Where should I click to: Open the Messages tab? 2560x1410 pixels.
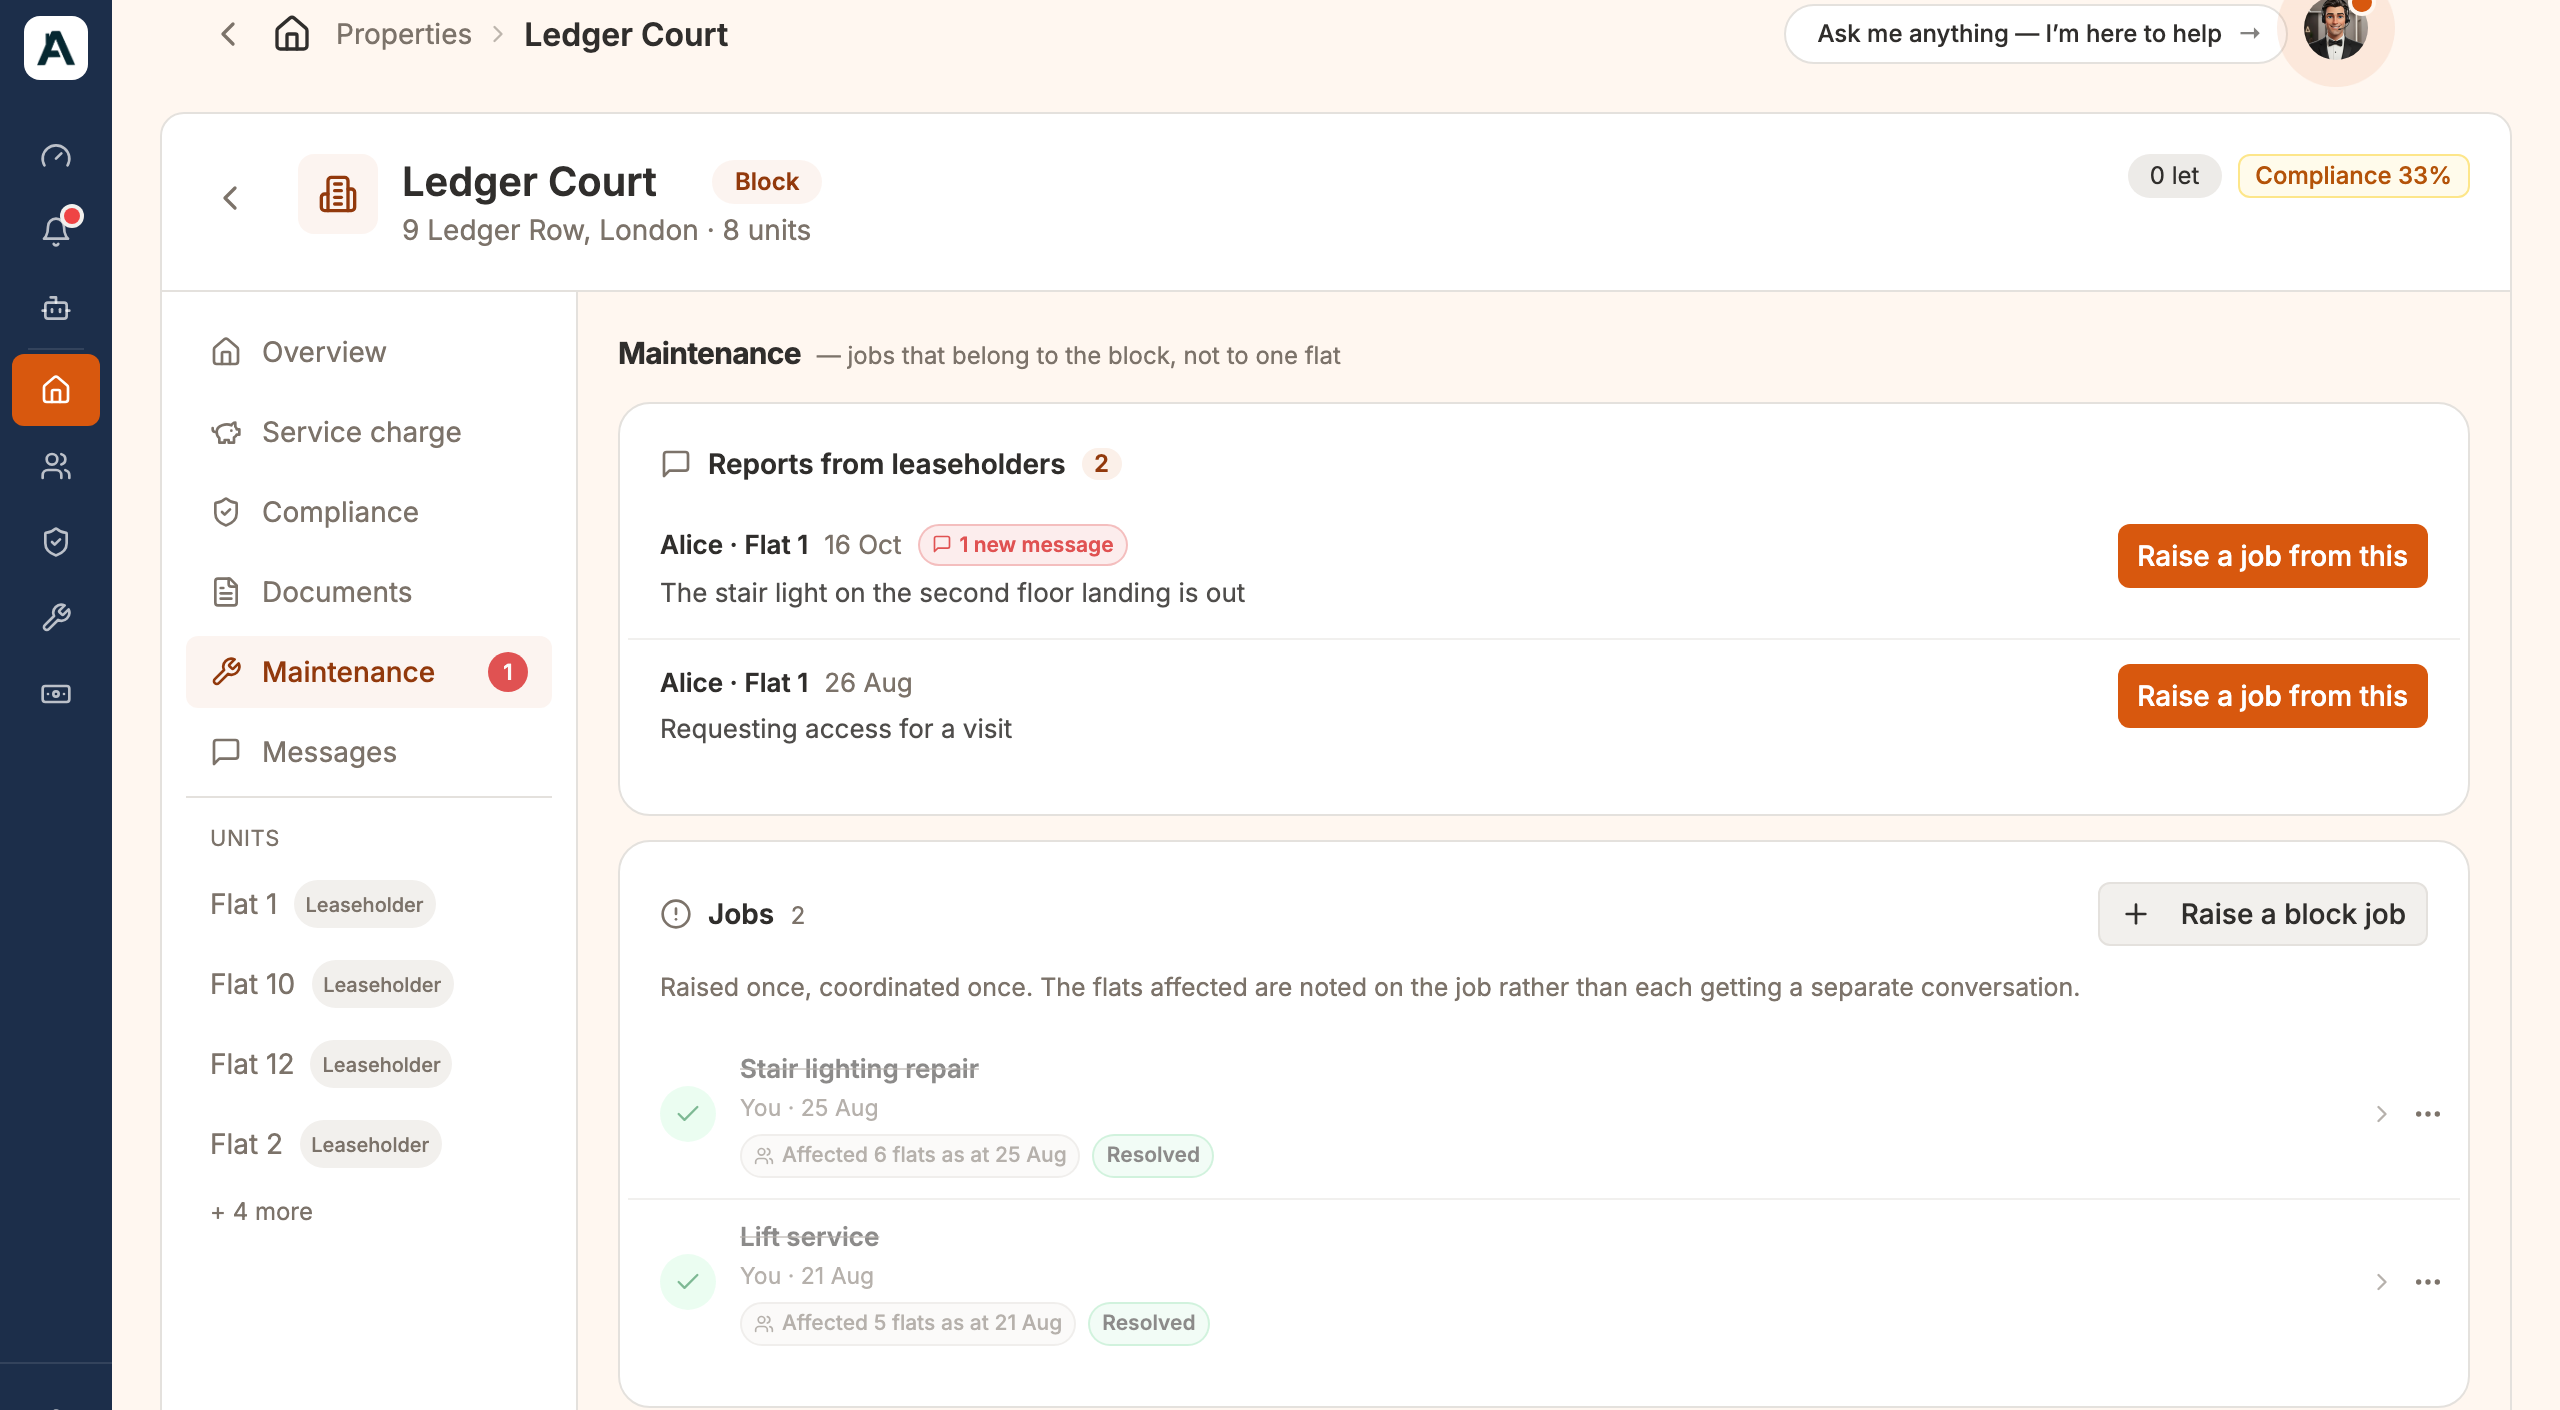tap(369, 752)
